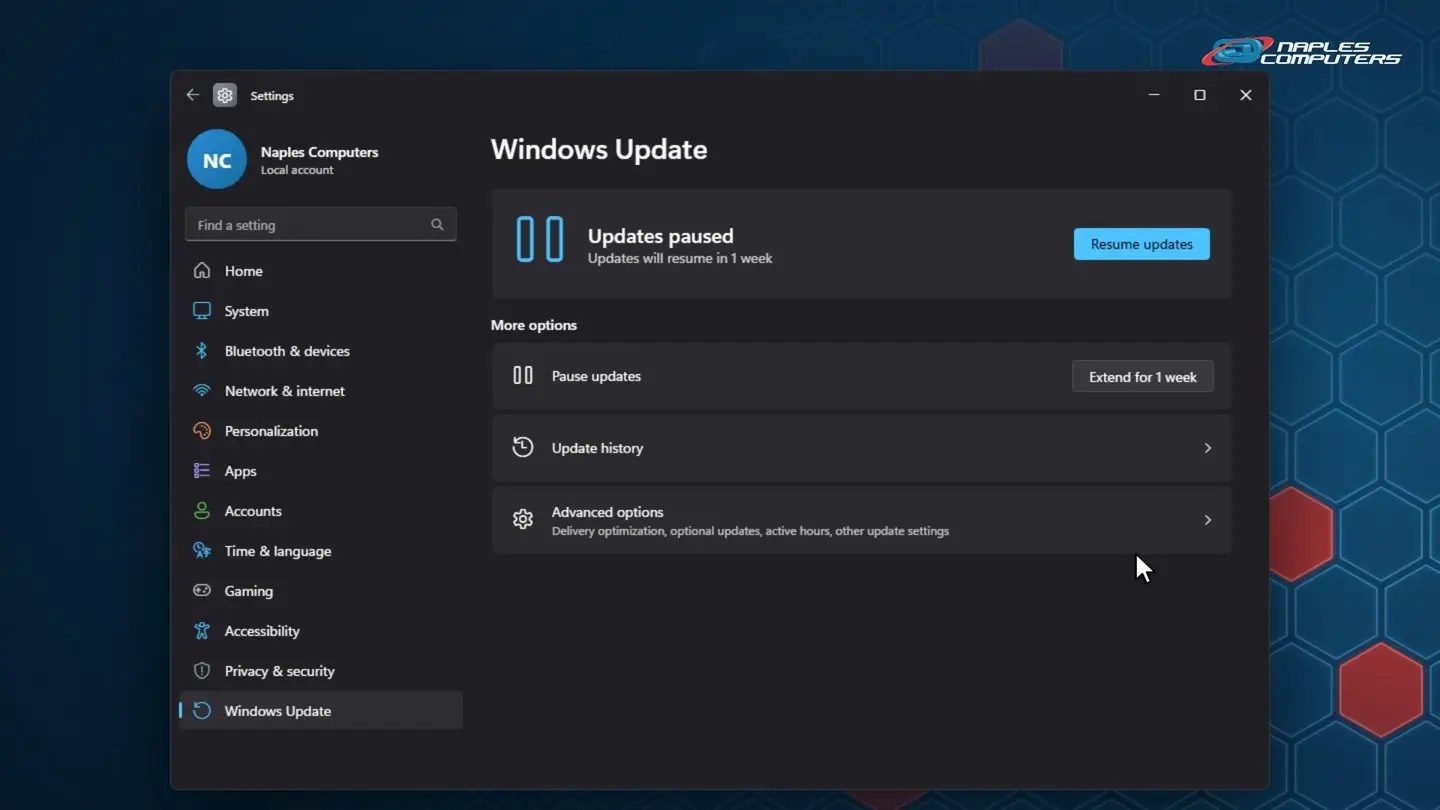Click Extend for 1 week button
Image resolution: width=1440 pixels, height=810 pixels.
pos(1143,377)
